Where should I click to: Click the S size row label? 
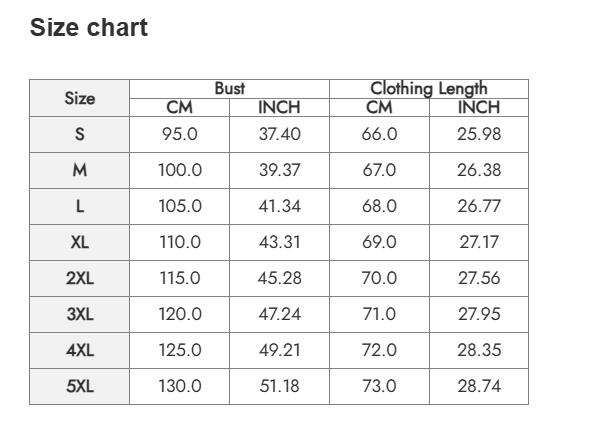tap(80, 134)
